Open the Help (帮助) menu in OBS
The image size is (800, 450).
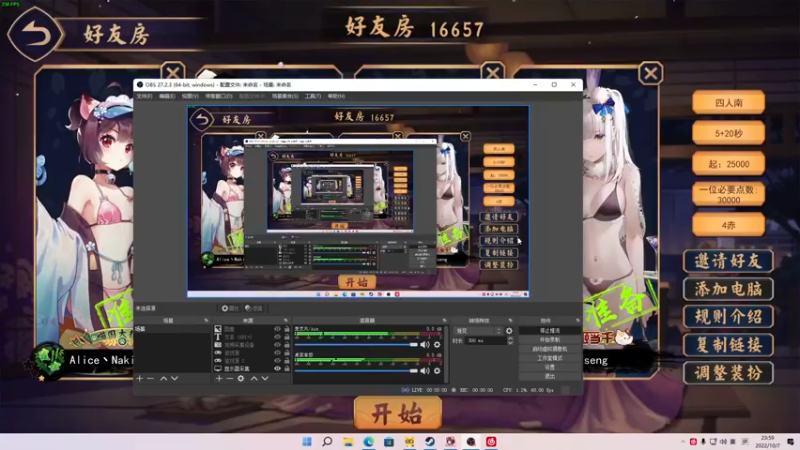tap(336, 96)
